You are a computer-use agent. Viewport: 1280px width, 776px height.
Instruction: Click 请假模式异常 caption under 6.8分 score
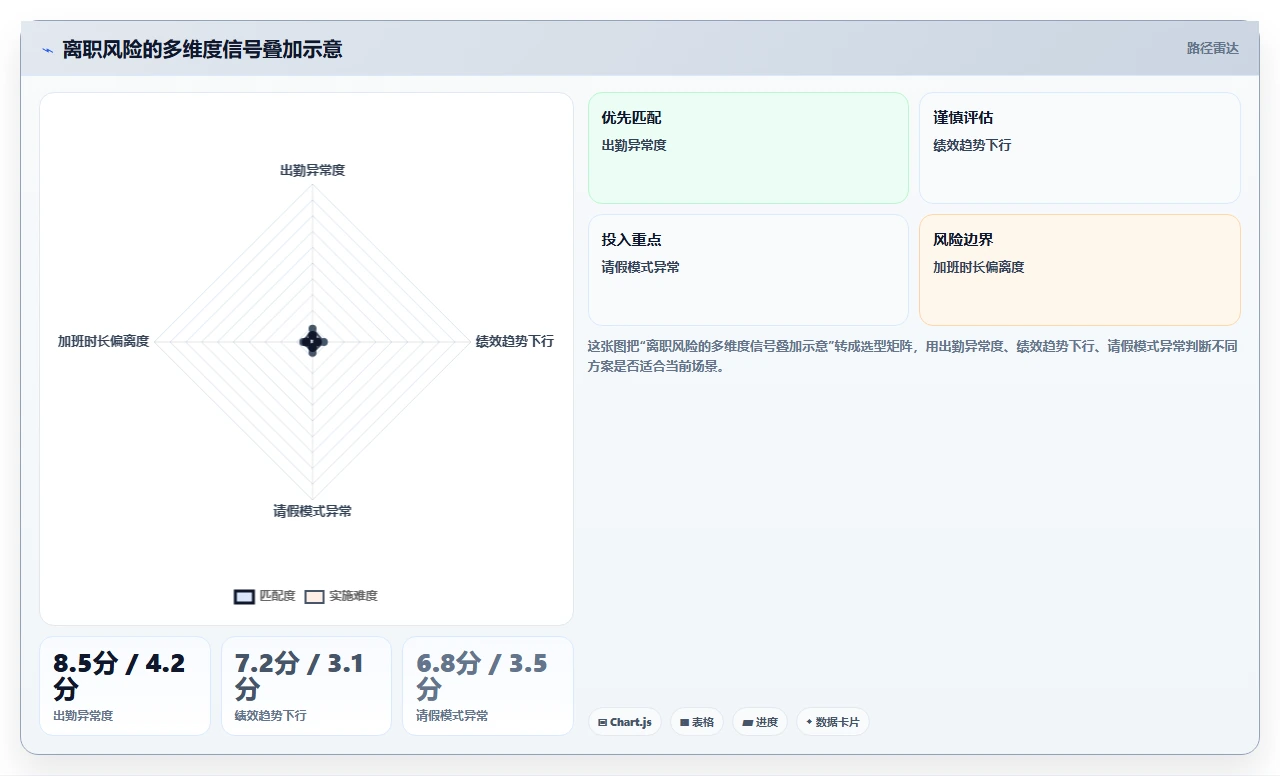point(452,716)
